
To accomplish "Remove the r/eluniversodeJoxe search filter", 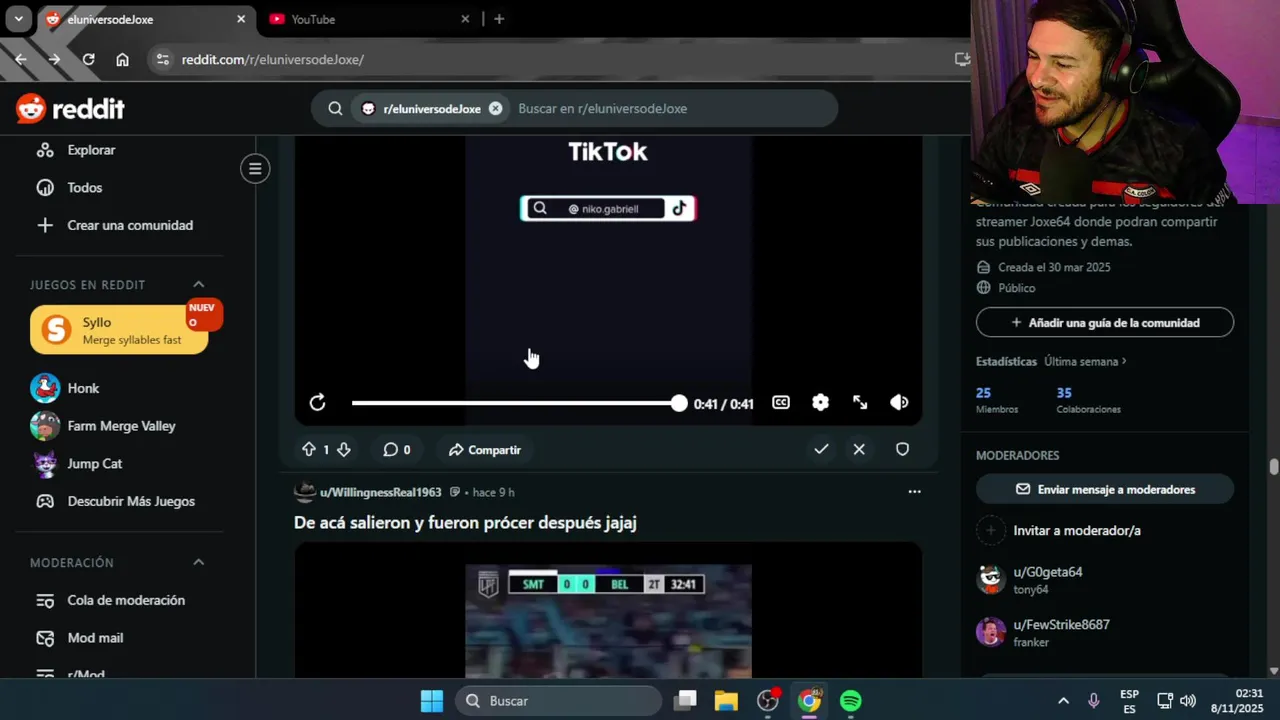I will pos(495,108).
